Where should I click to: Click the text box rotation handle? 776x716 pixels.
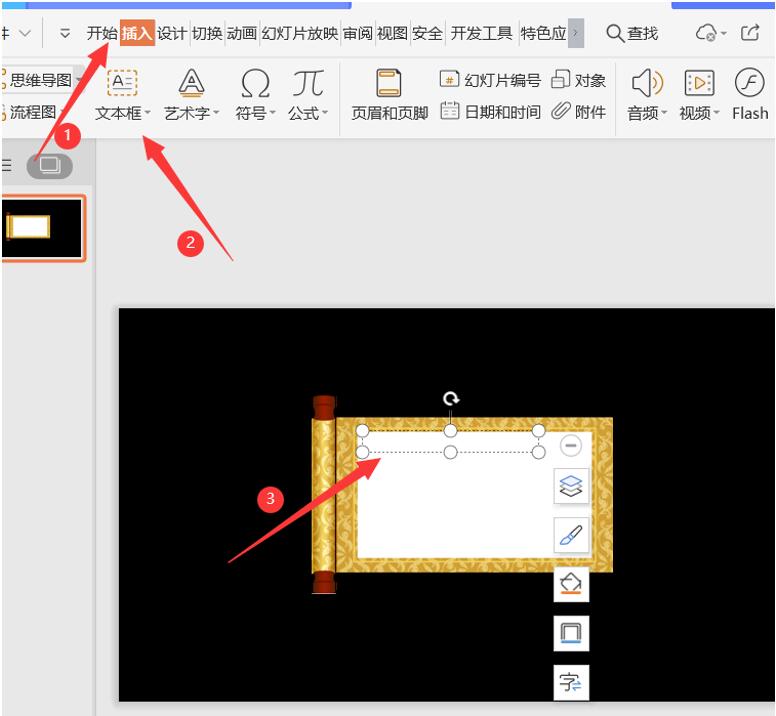point(450,398)
